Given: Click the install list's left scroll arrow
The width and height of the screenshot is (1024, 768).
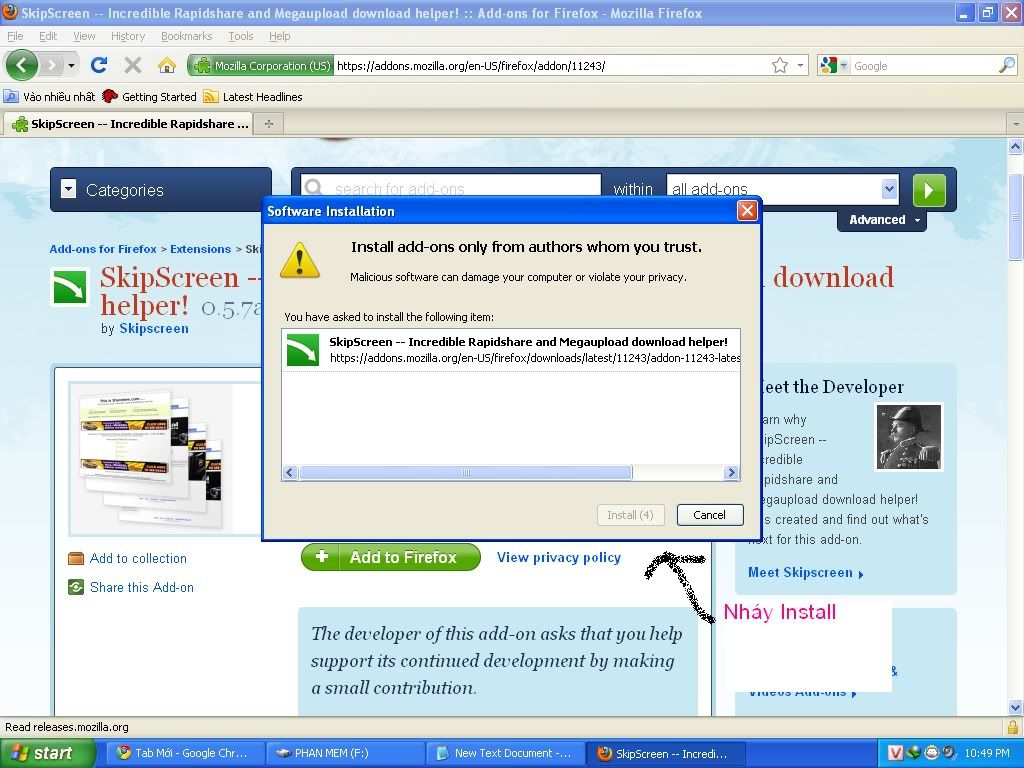Looking at the screenshot, I should [x=291, y=472].
